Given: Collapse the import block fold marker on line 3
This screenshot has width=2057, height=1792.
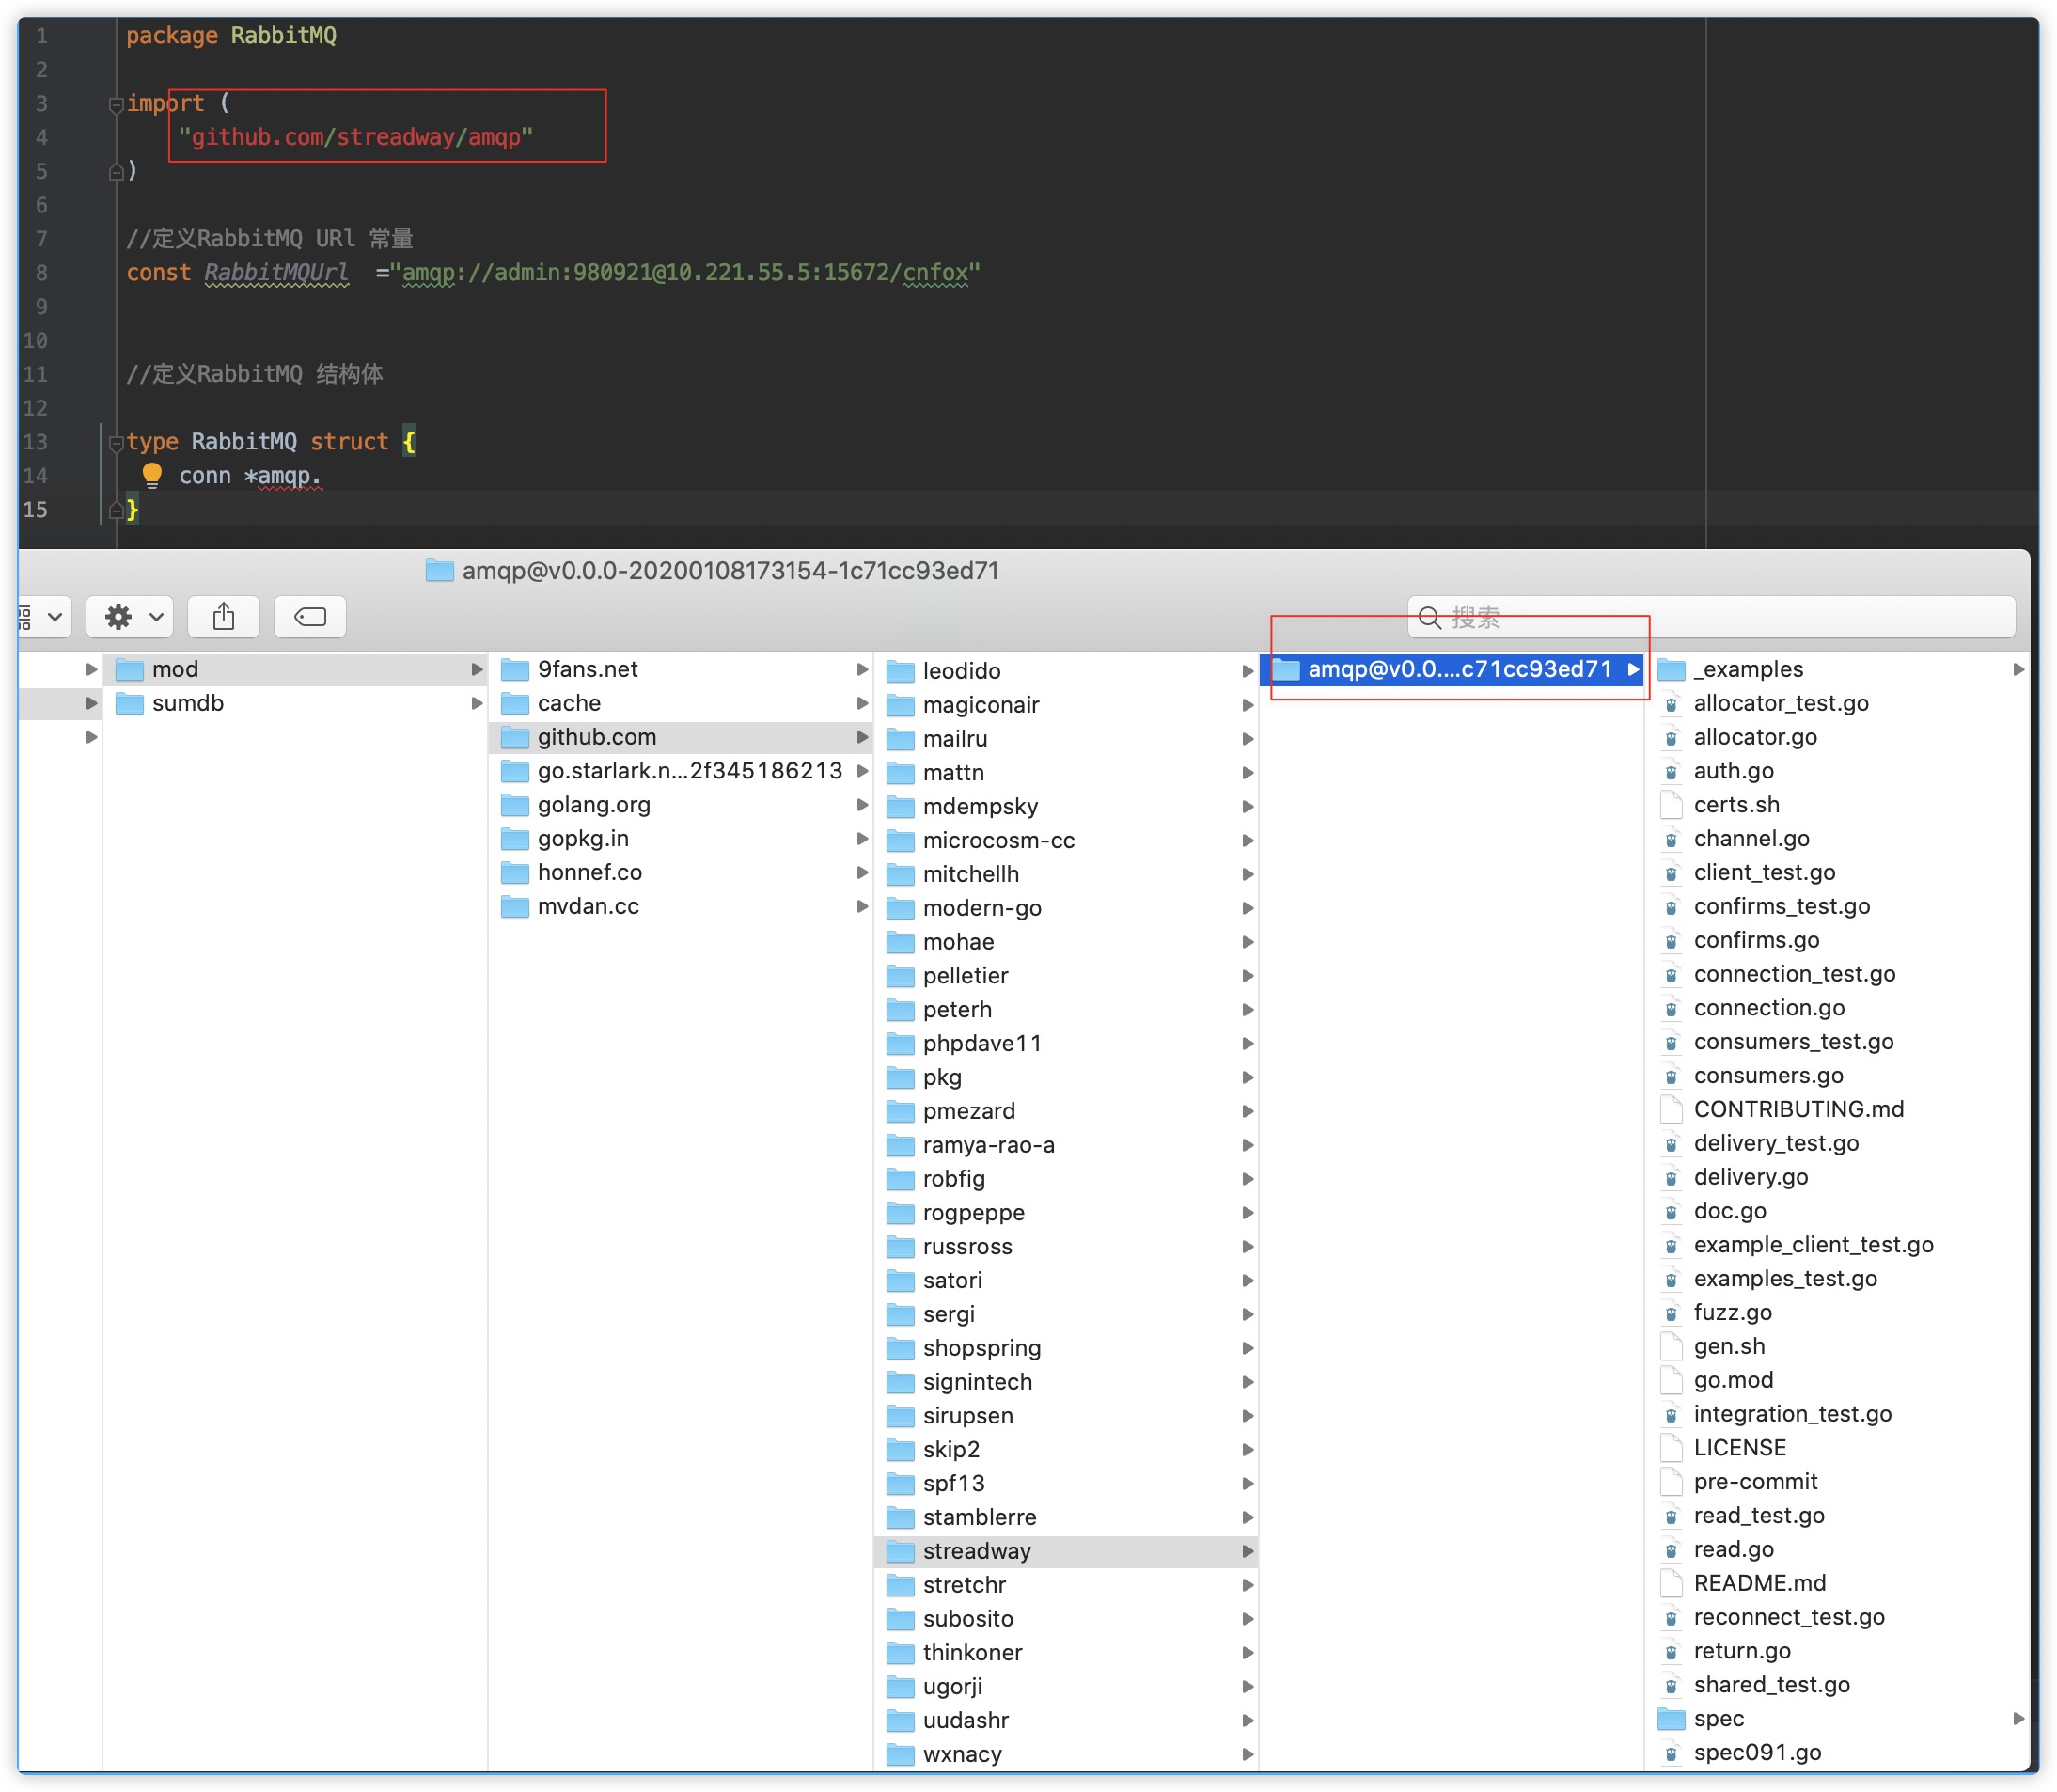Looking at the screenshot, I should point(116,104).
